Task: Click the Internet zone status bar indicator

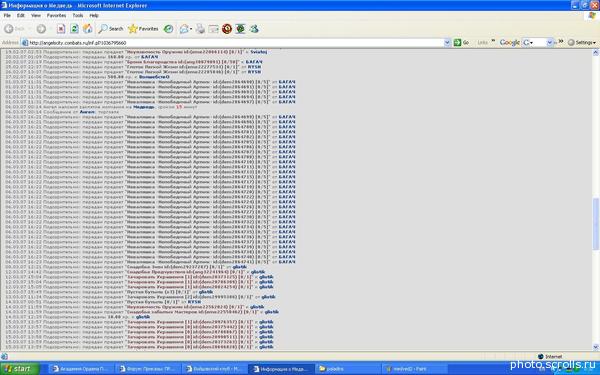Action: 550,356
